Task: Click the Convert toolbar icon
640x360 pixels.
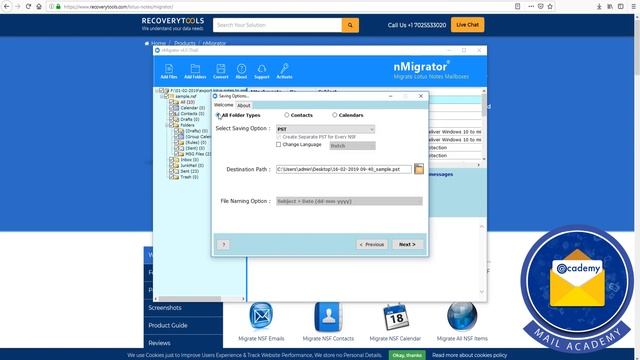Action: pyautogui.click(x=220, y=71)
